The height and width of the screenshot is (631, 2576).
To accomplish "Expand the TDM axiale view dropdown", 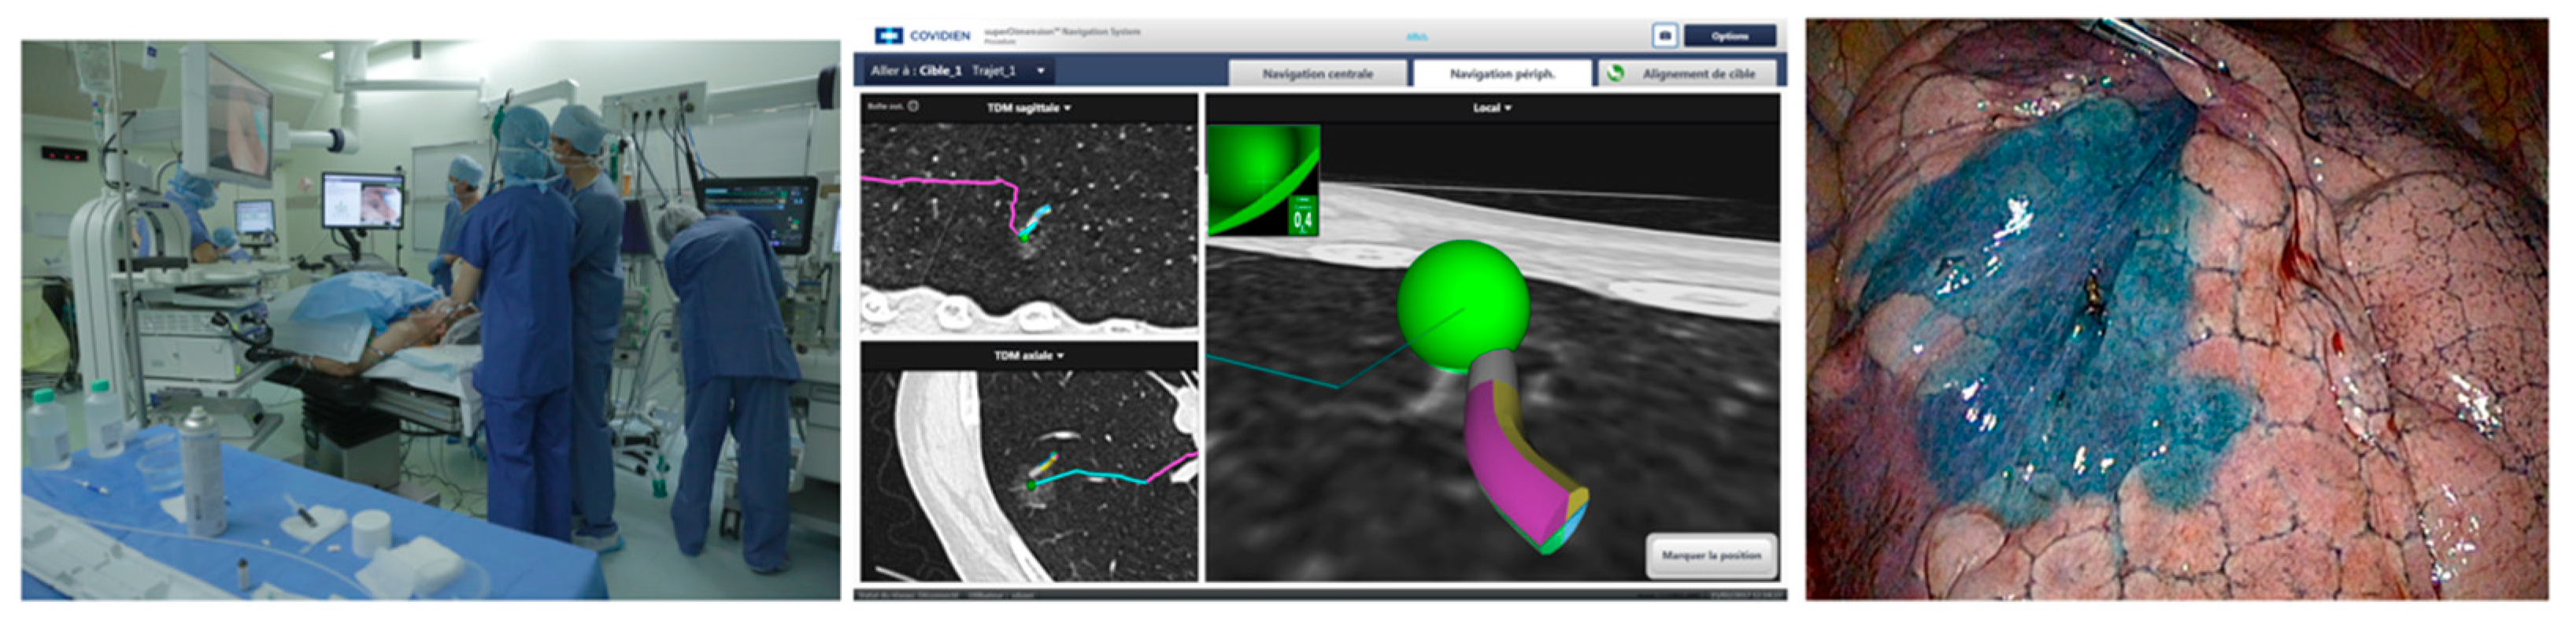I will (x=1029, y=355).
